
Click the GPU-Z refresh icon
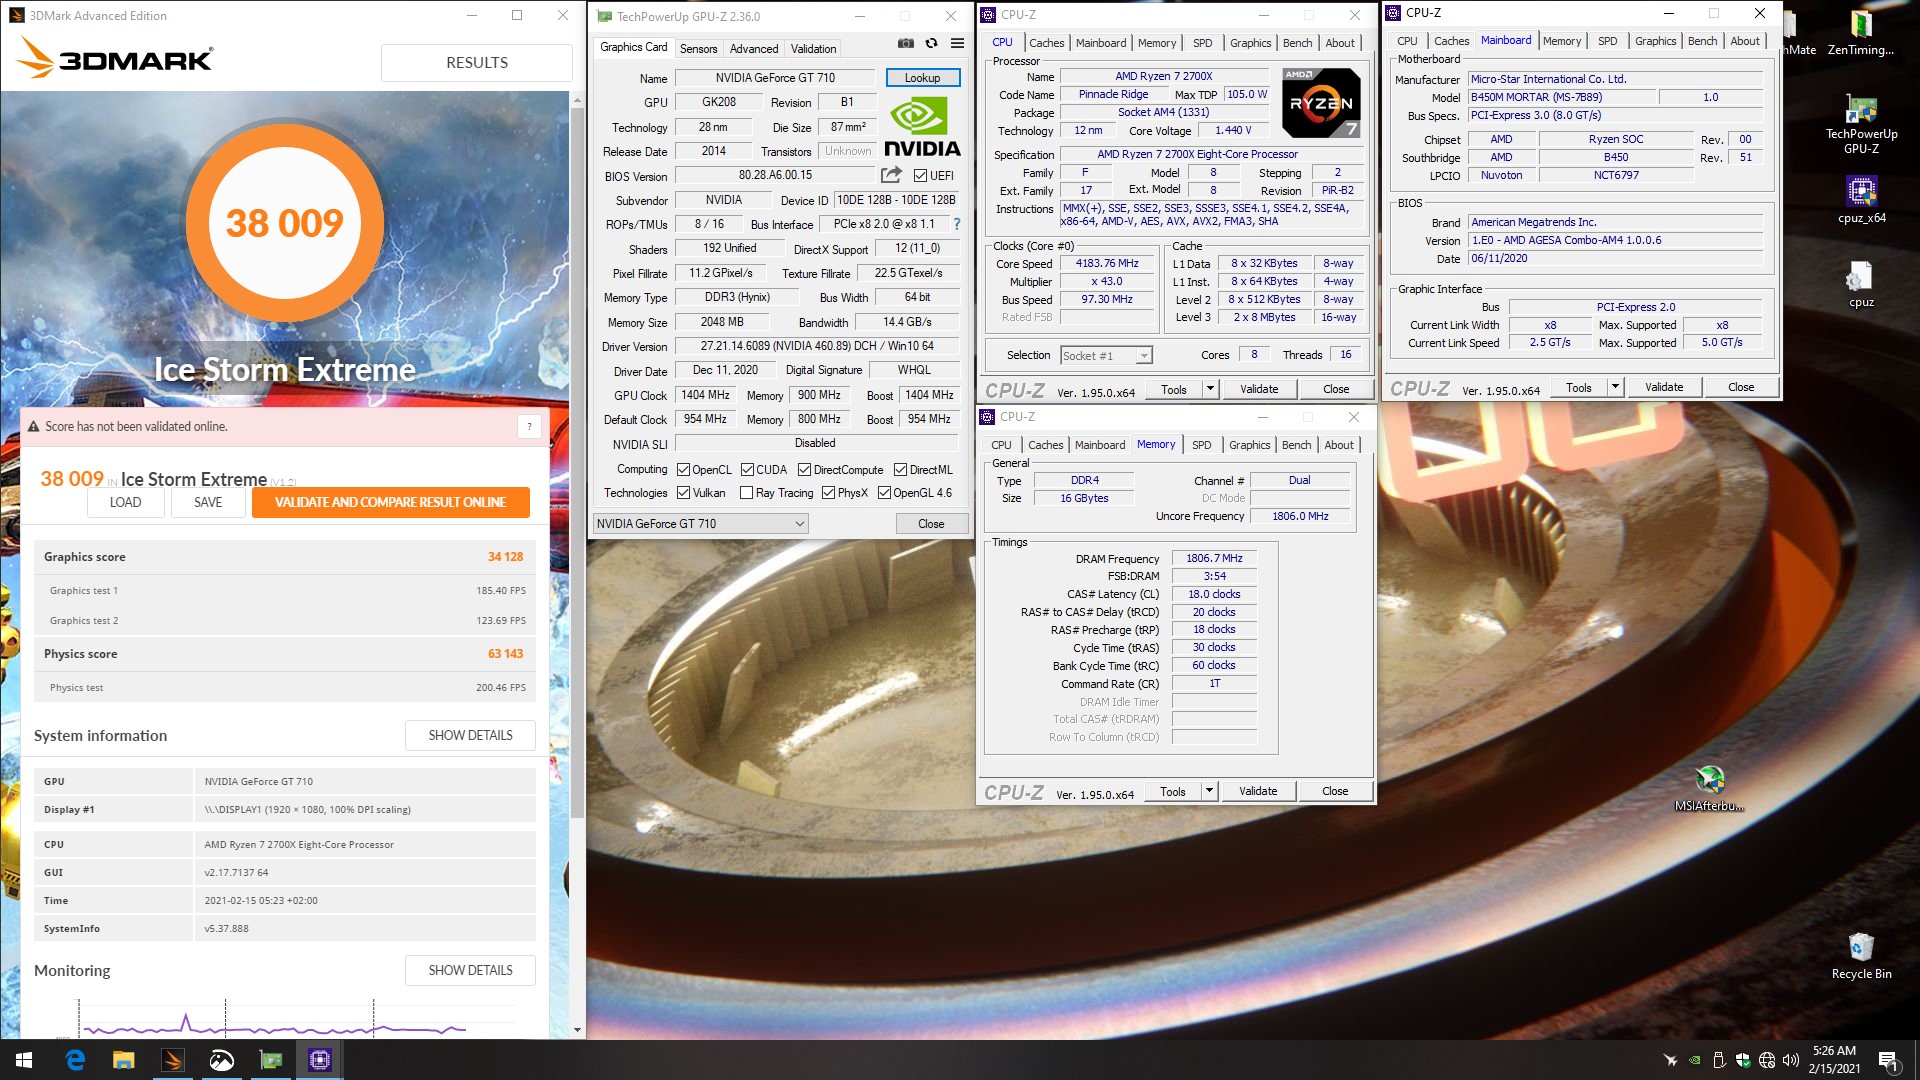[x=931, y=44]
